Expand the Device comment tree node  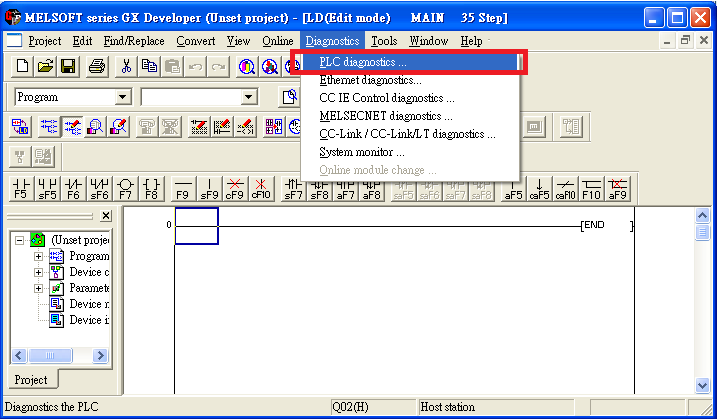pyautogui.click(x=38, y=272)
